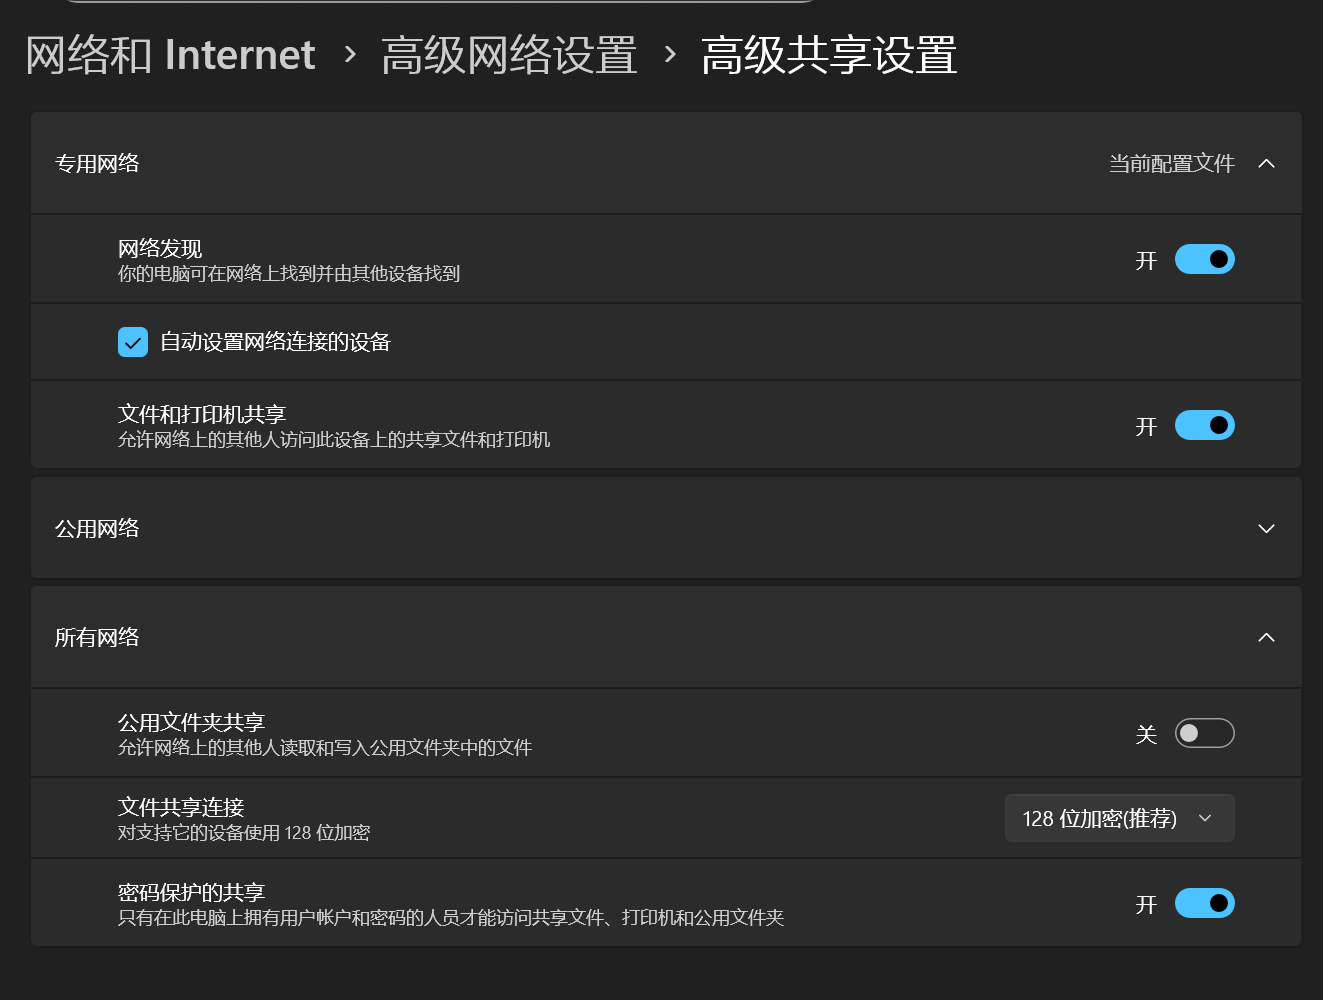Expand the 公用网络 section chevron
Screen dimensions: 1323x1000
pos(1266,528)
